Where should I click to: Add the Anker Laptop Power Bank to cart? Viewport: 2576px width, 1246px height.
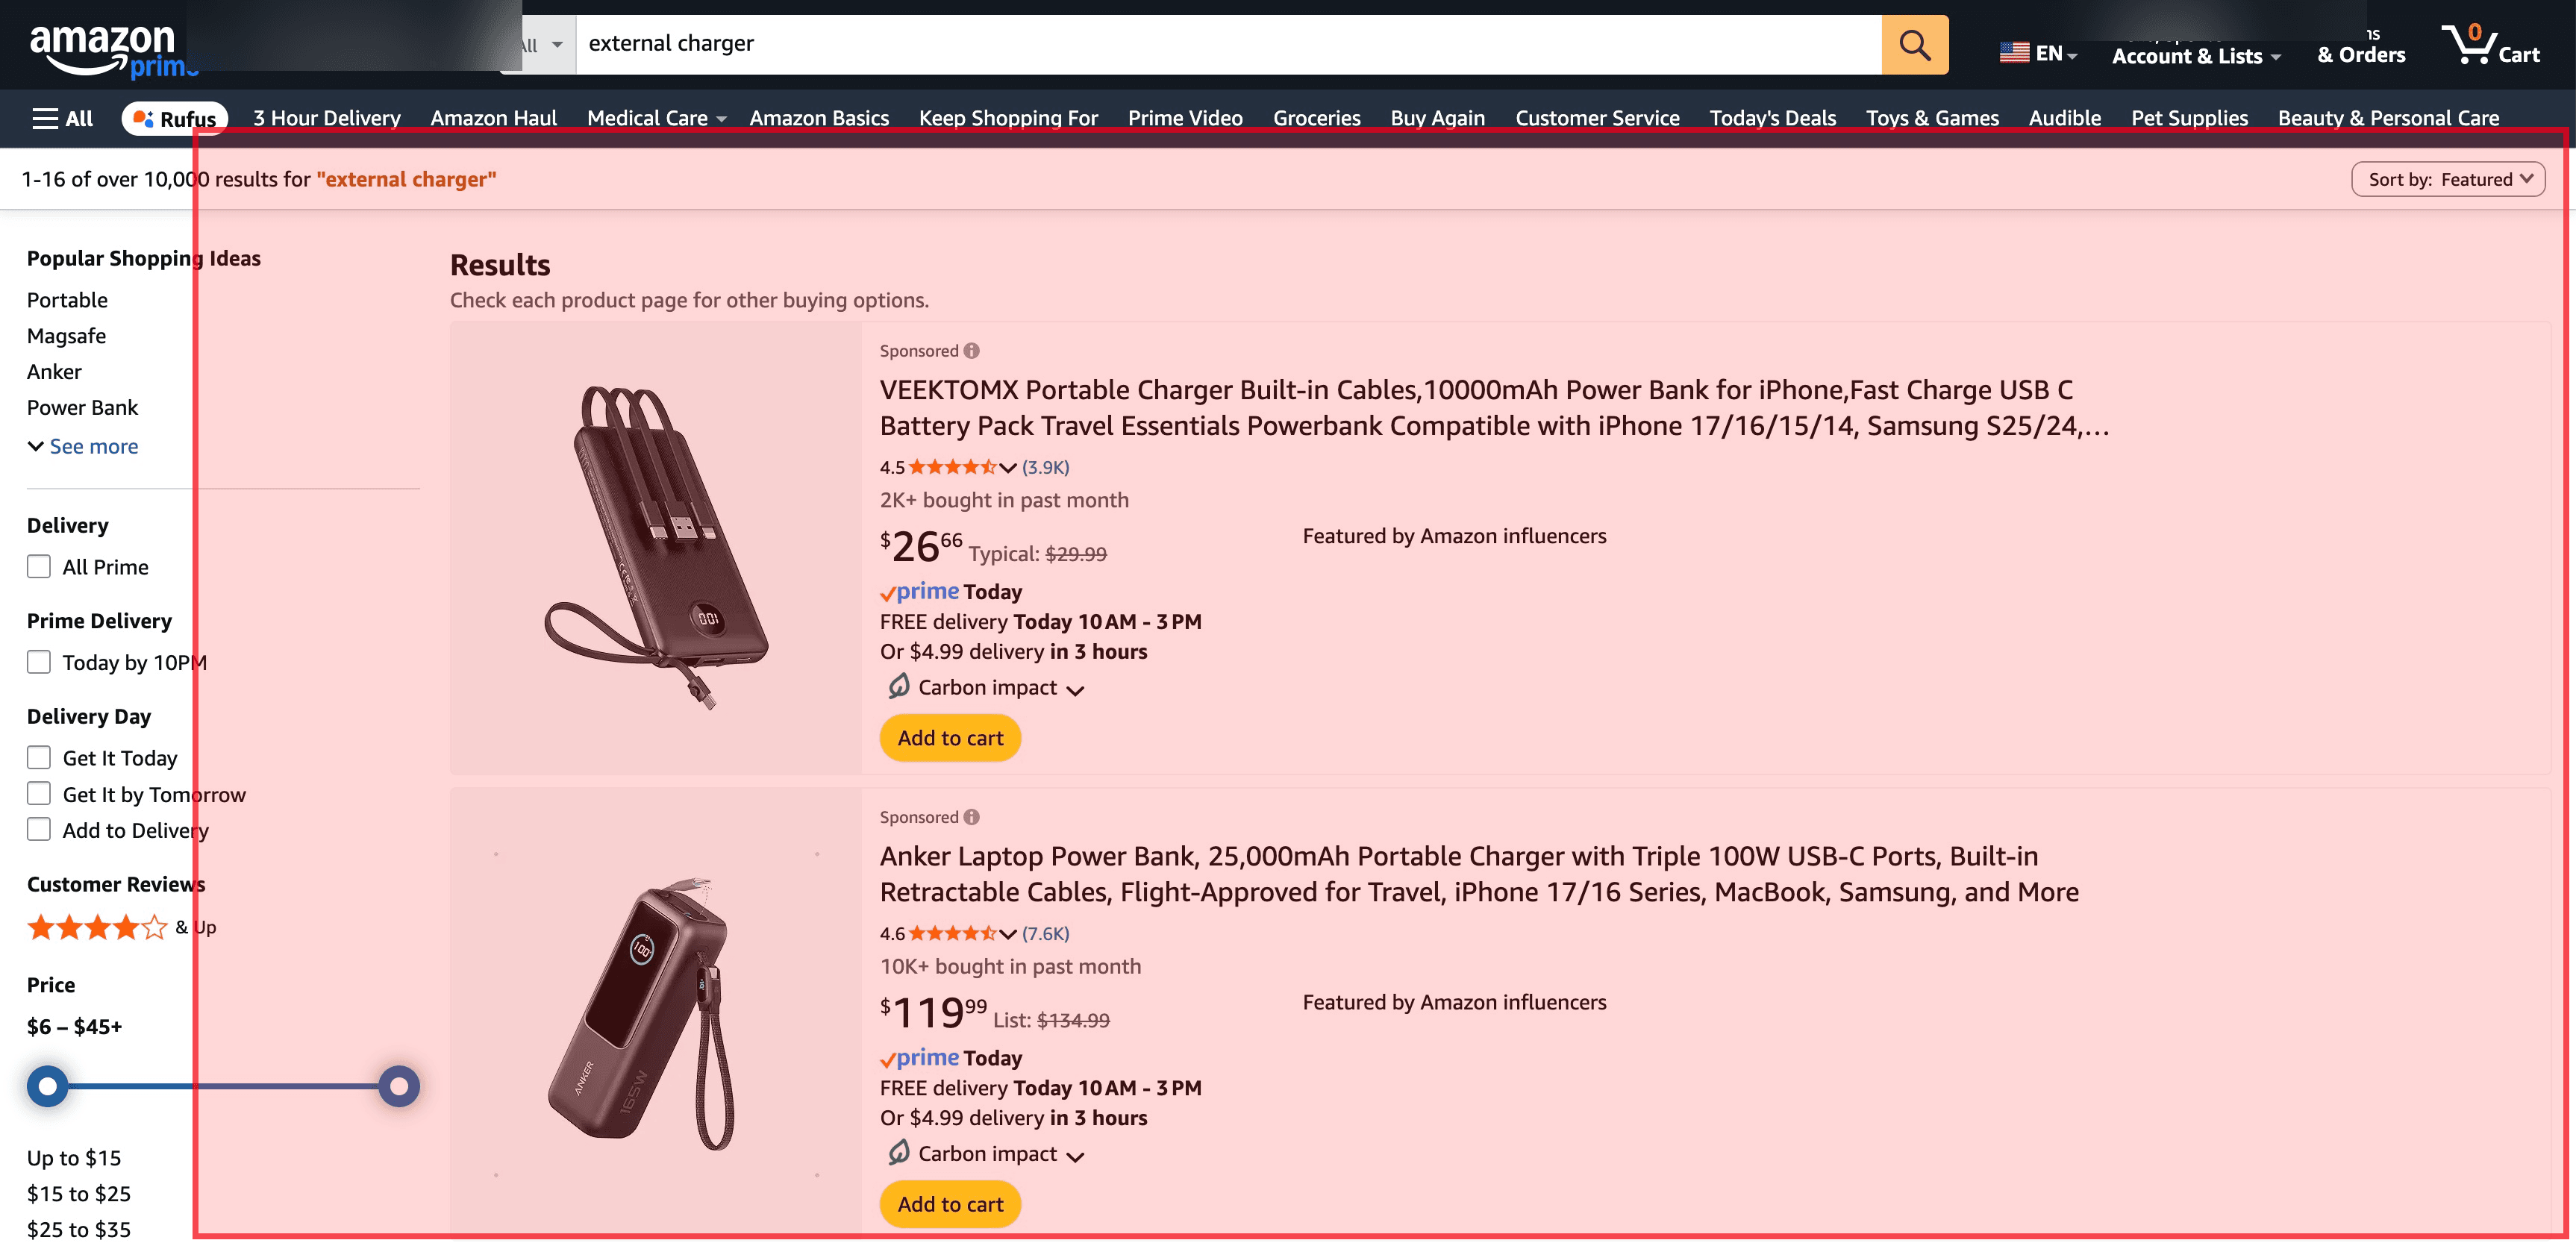point(949,1204)
